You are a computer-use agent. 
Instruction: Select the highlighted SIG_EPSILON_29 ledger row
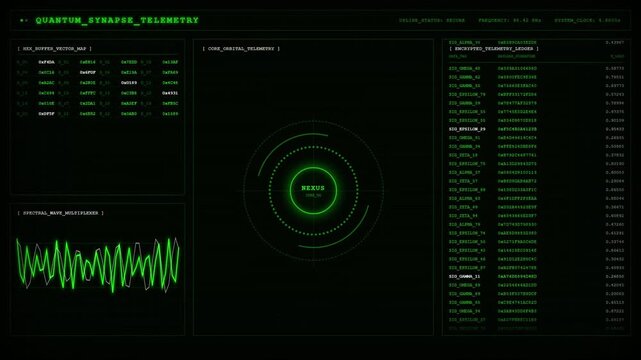[536, 129]
